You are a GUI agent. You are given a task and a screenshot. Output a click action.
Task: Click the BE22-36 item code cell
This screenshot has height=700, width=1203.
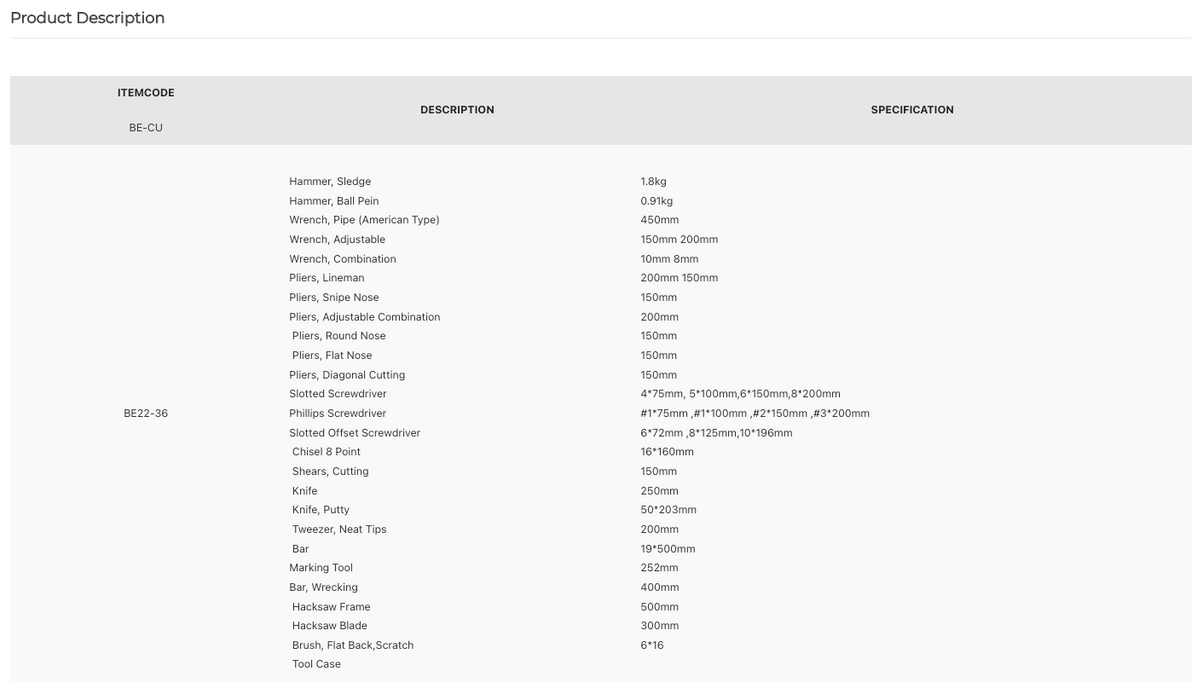146,413
